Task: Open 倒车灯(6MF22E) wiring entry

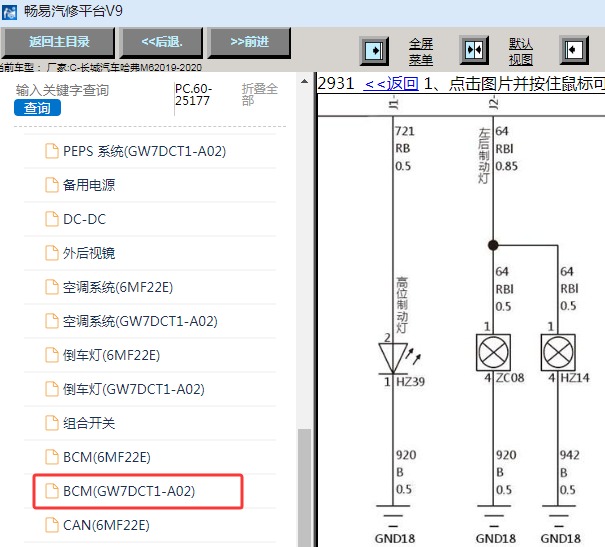Action: click(x=112, y=355)
